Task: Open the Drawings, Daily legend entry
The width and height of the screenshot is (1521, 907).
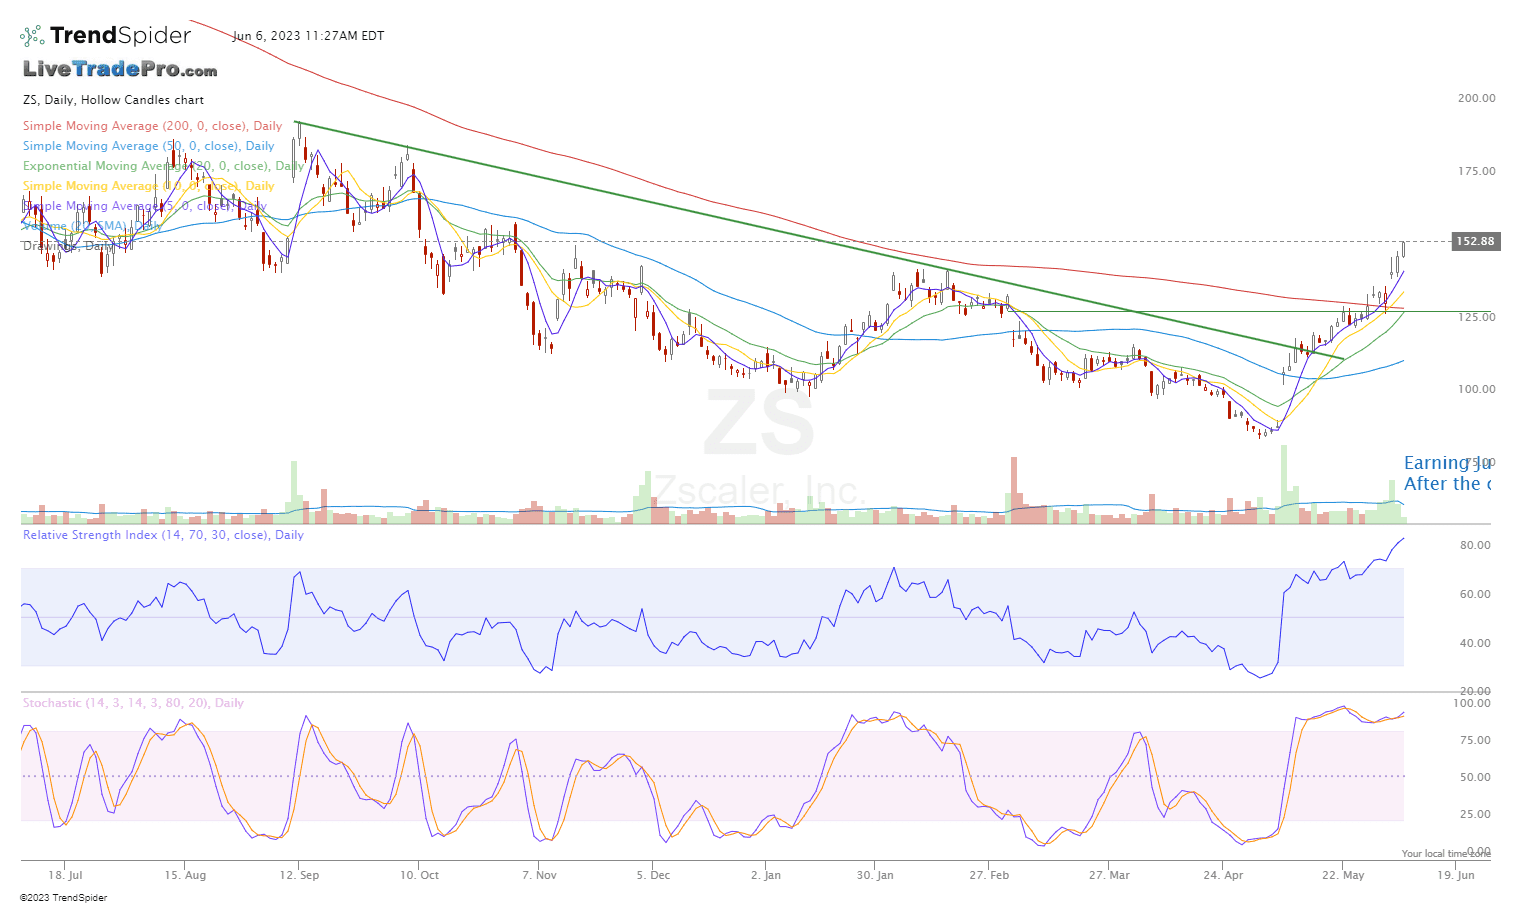Action: pos(70,243)
